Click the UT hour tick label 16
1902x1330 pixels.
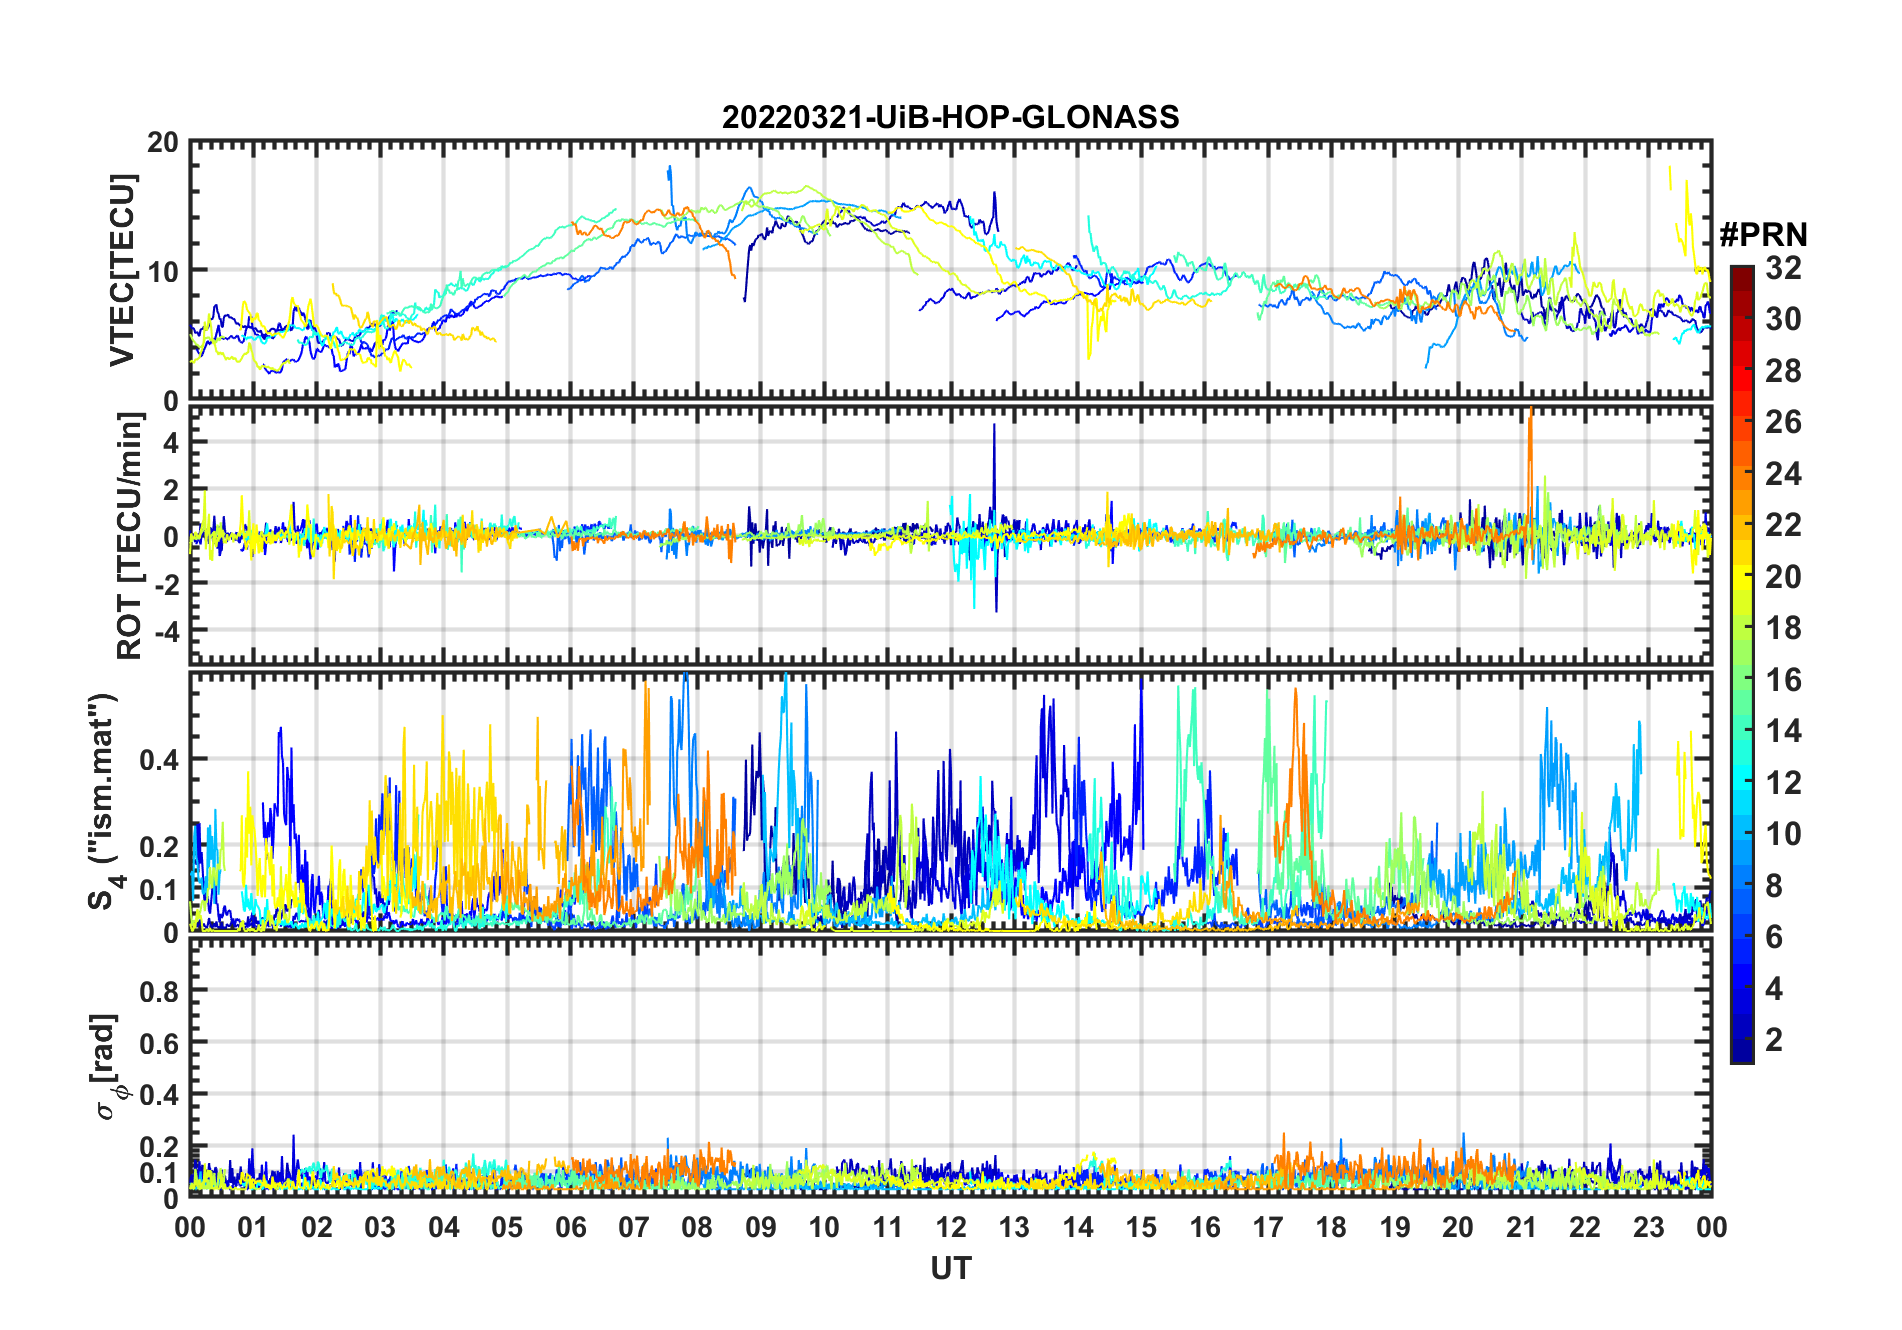[1205, 1227]
